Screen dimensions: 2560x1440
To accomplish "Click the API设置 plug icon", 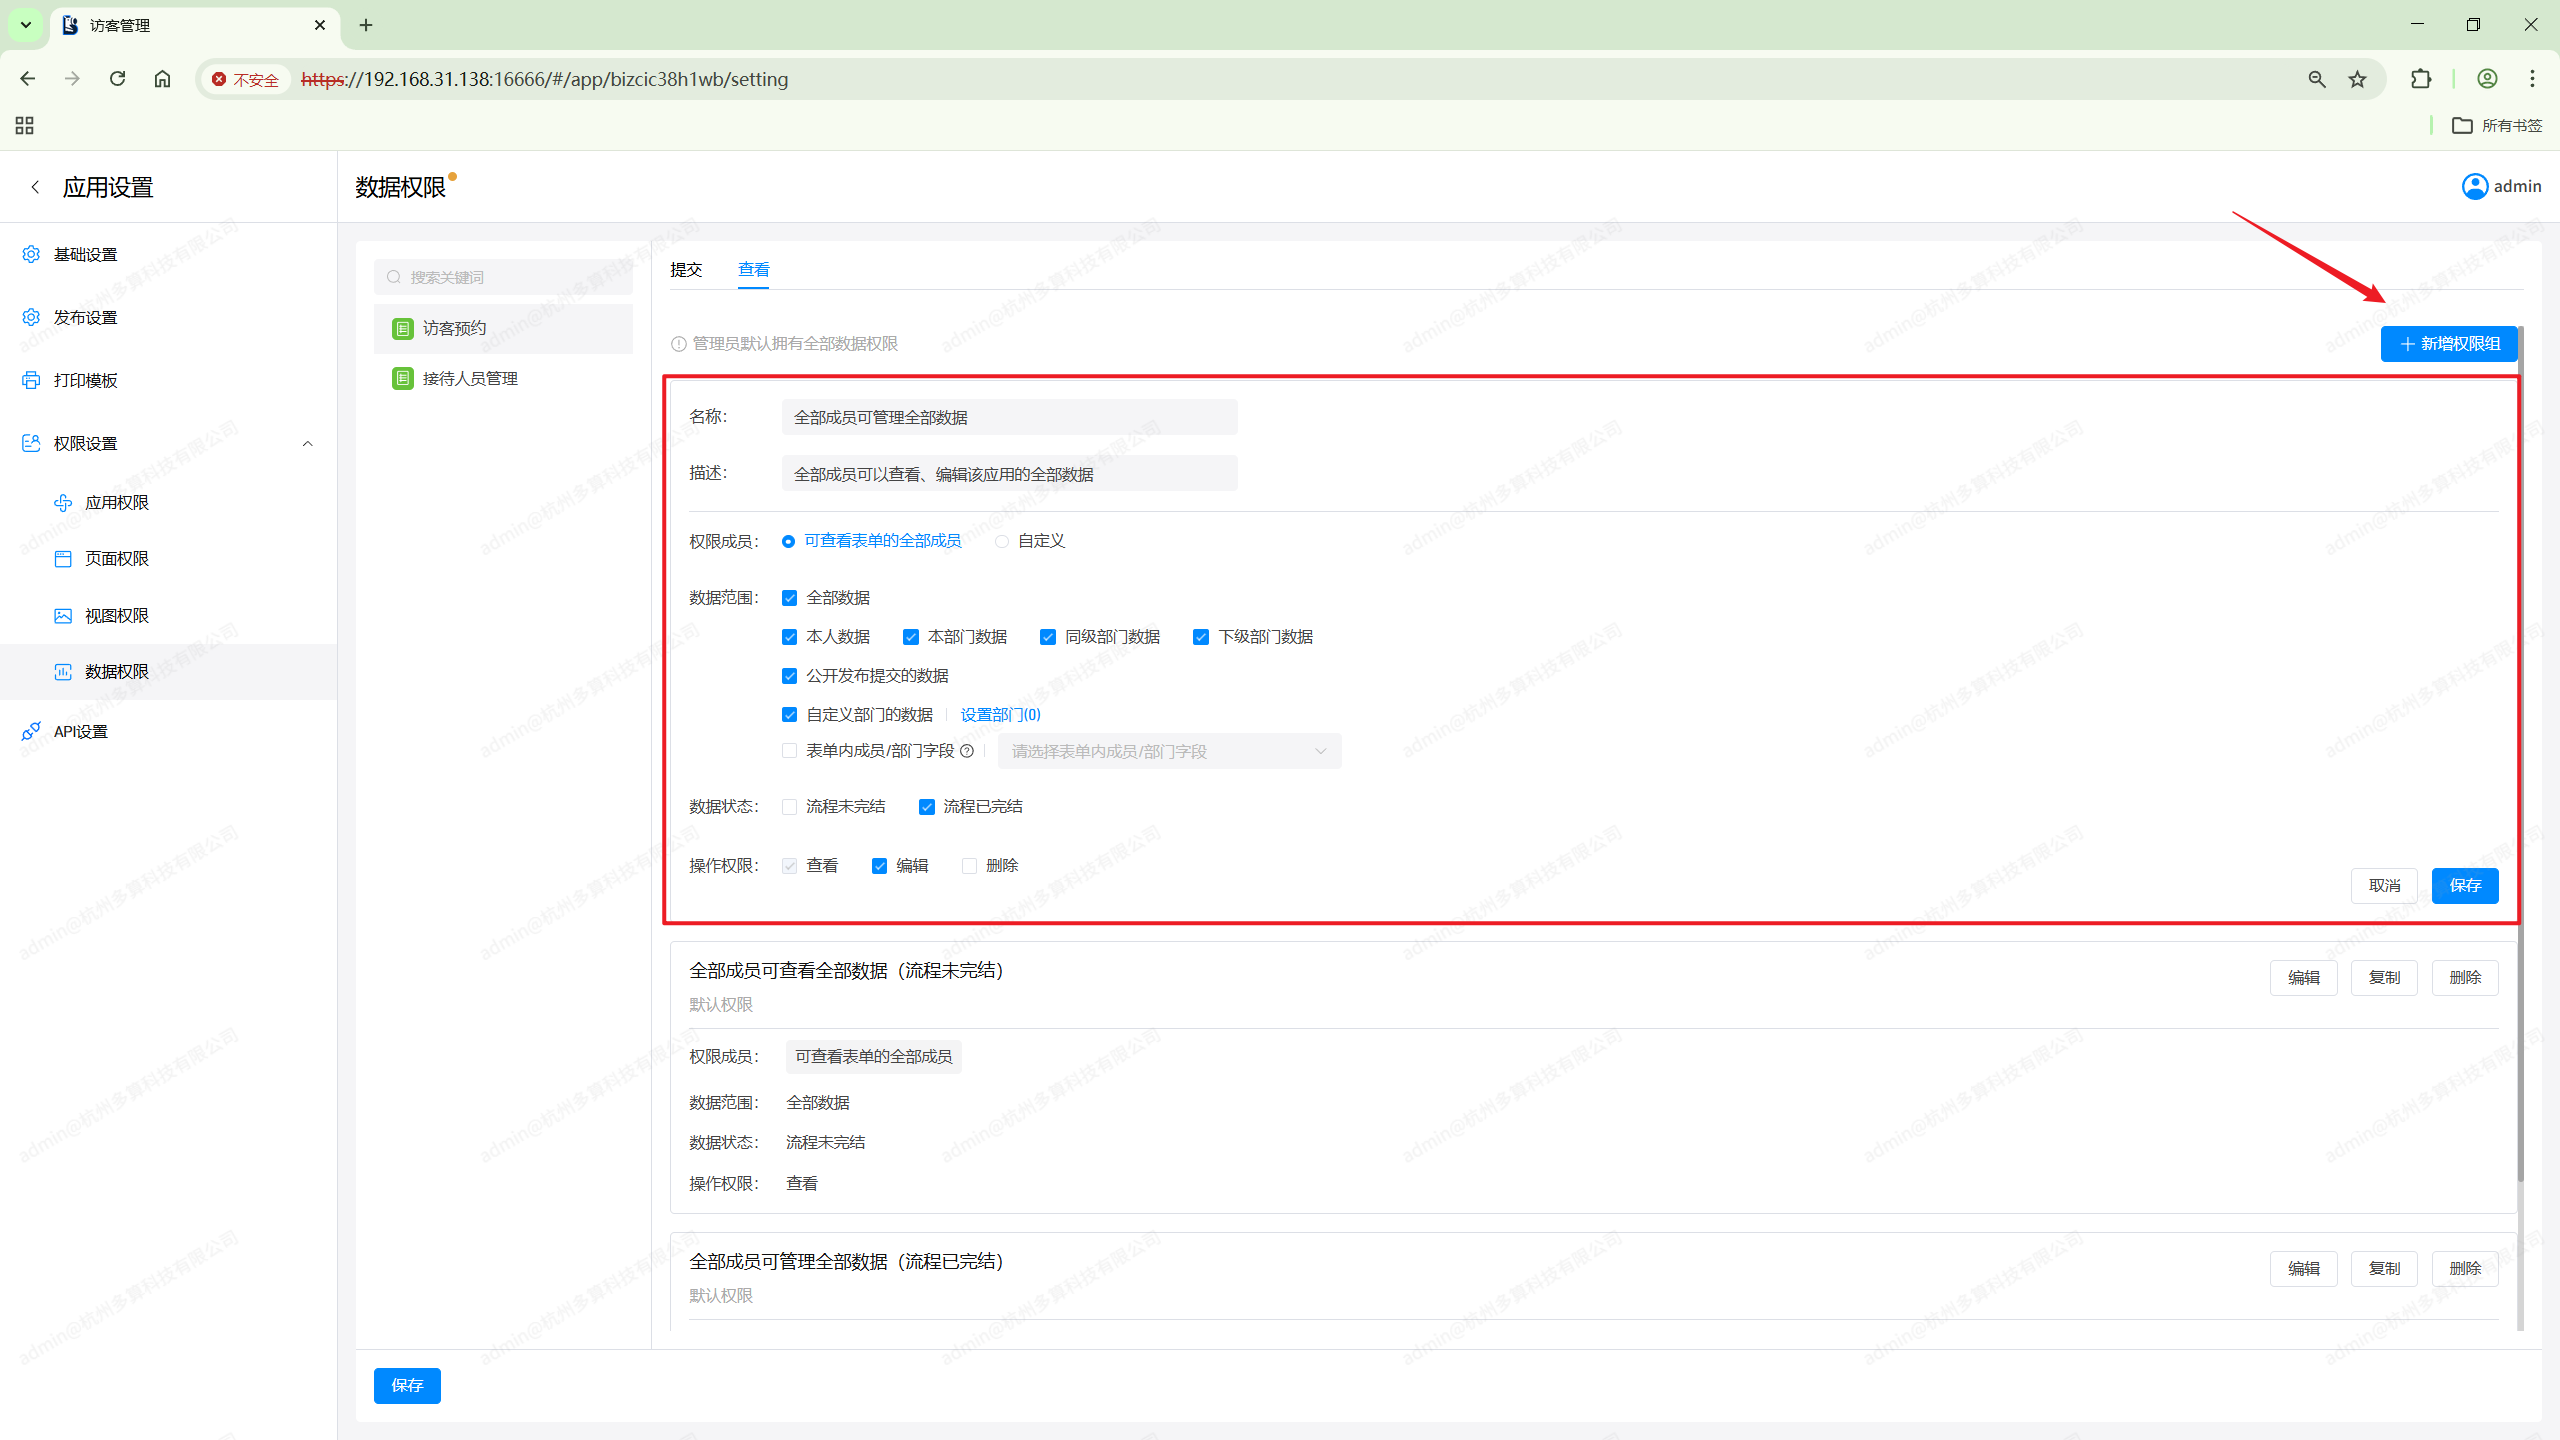I will tap(31, 731).
